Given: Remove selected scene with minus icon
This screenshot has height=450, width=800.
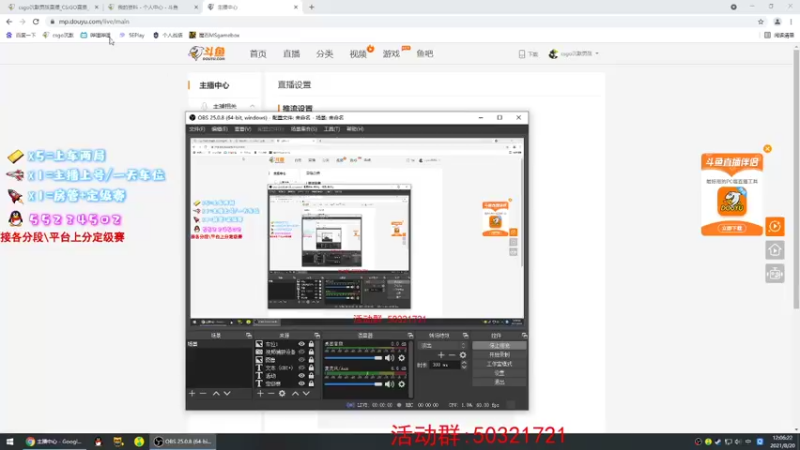Looking at the screenshot, I should coord(203,393).
